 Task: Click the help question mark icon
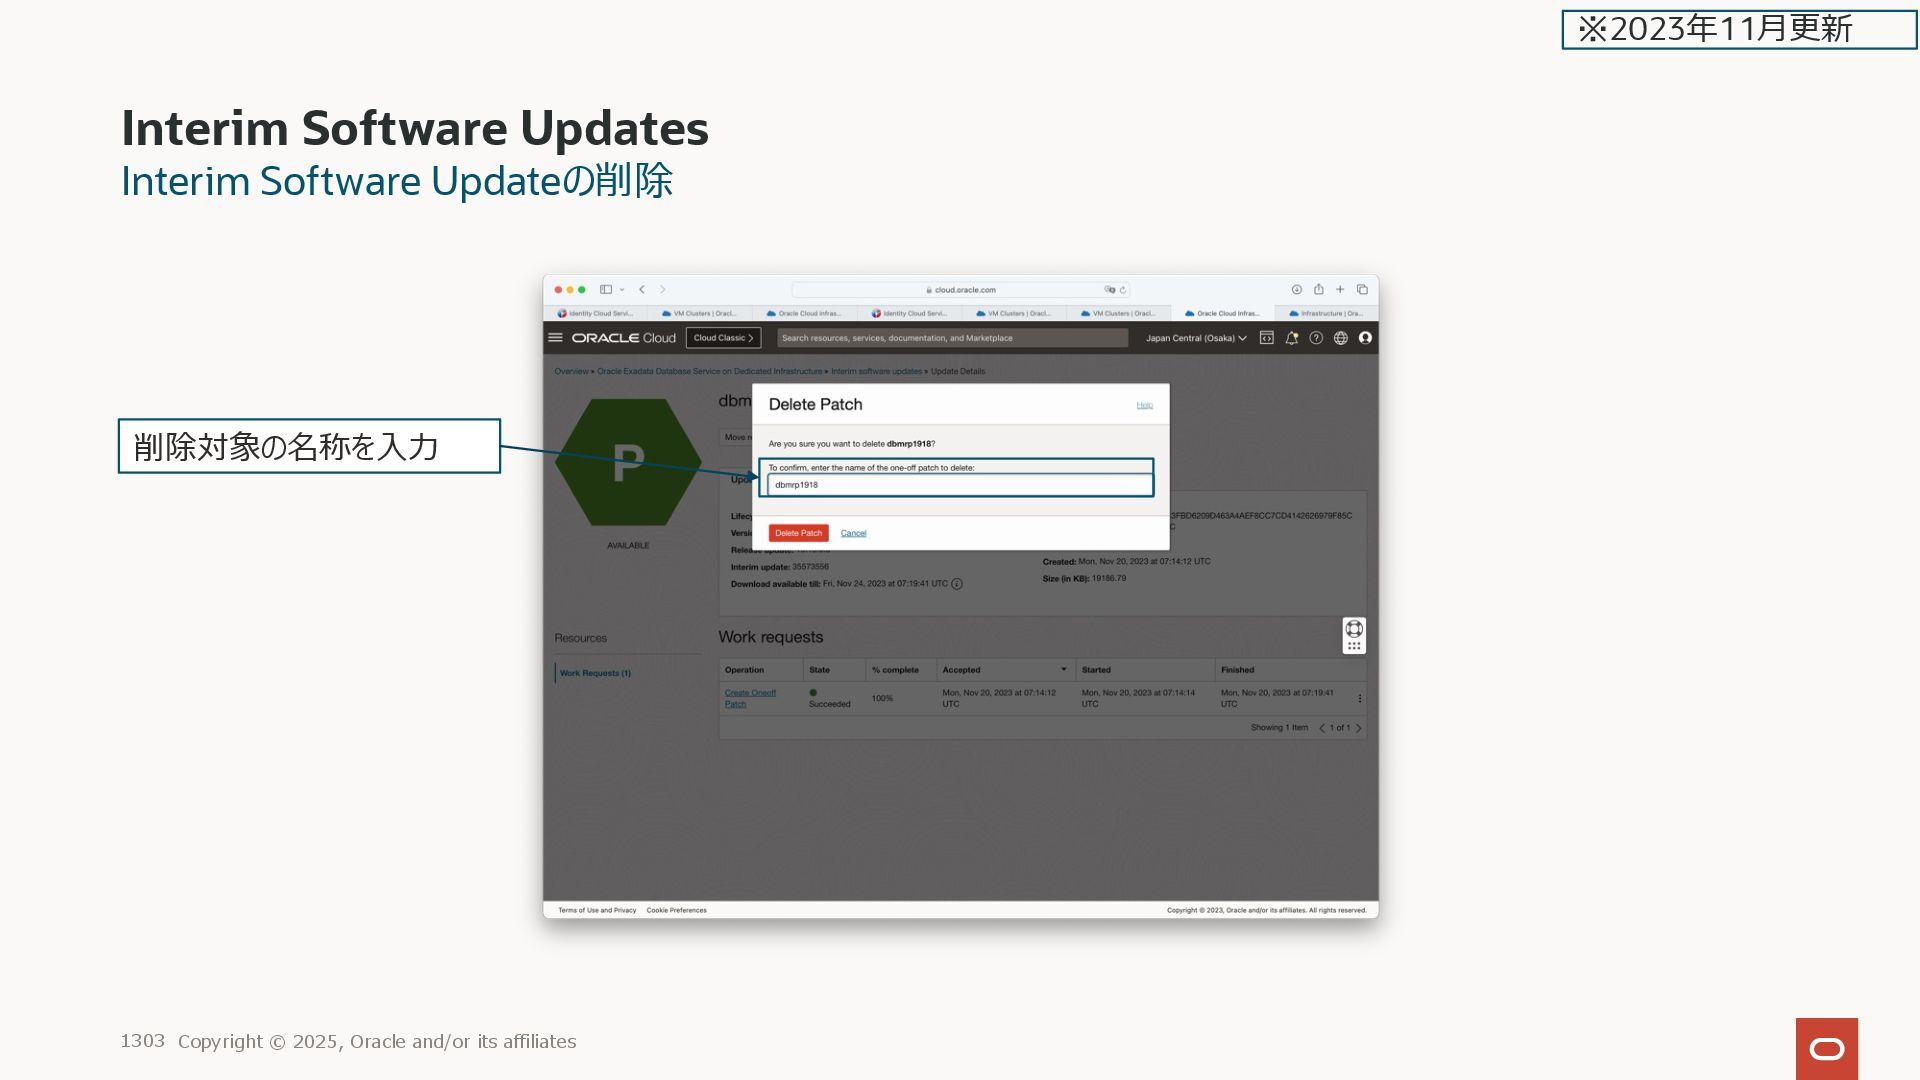coord(1316,338)
